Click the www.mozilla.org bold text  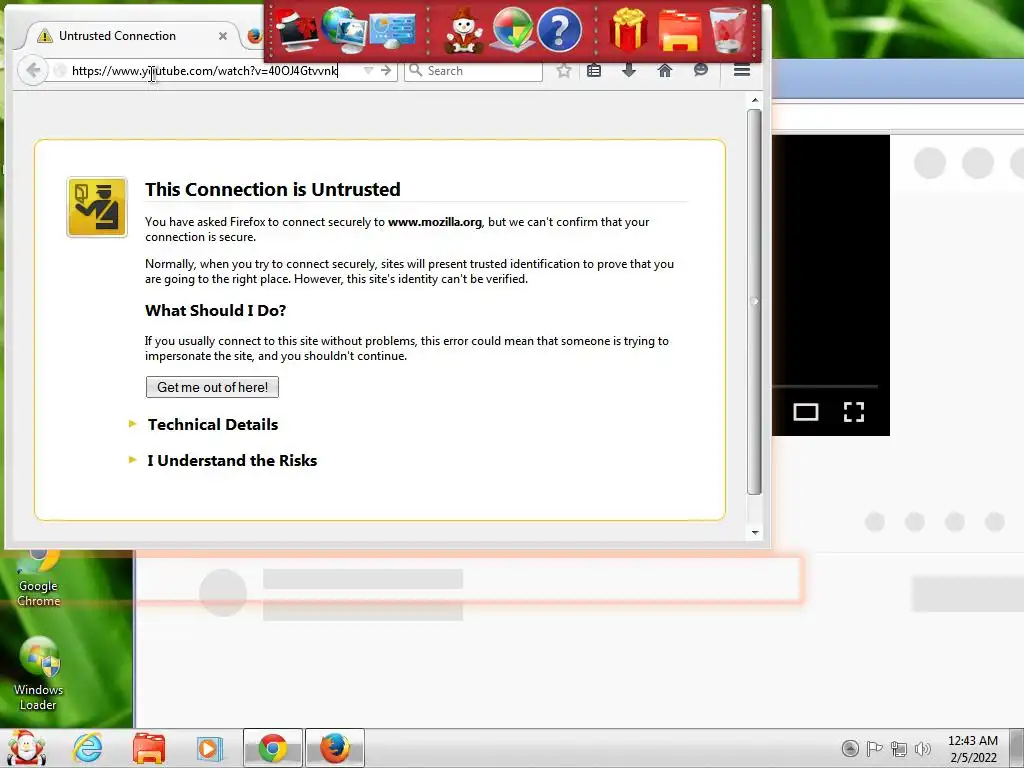click(435, 222)
